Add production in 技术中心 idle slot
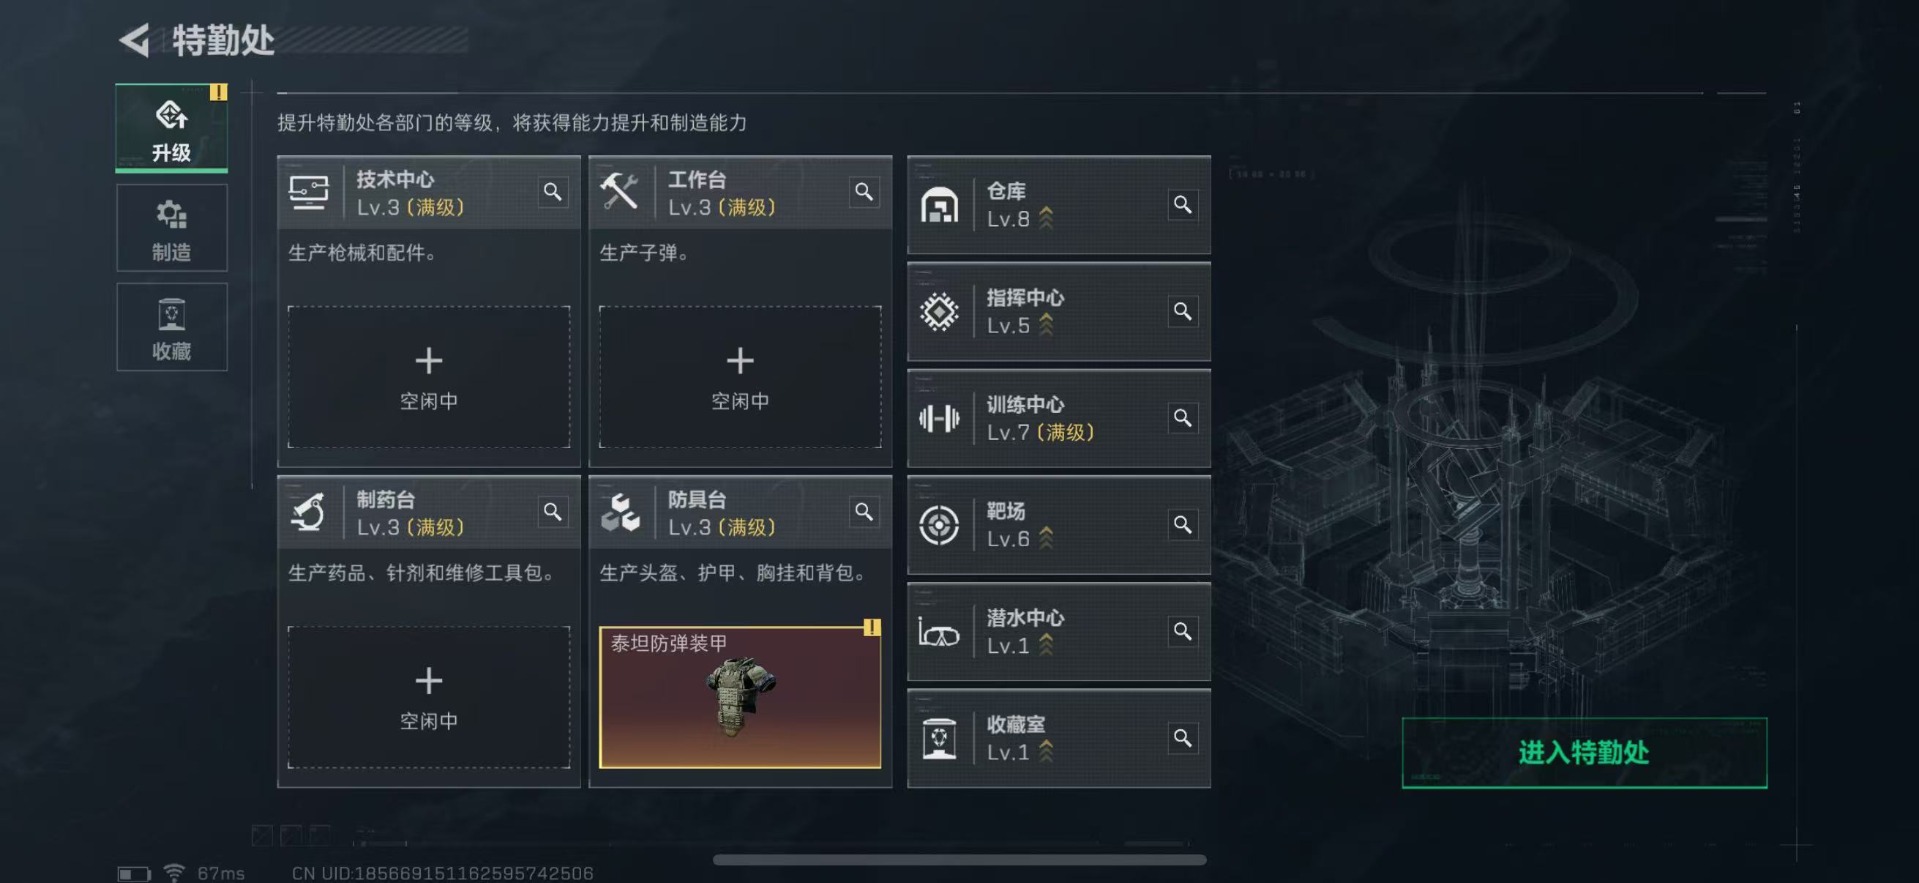The image size is (1919, 883). click(429, 377)
